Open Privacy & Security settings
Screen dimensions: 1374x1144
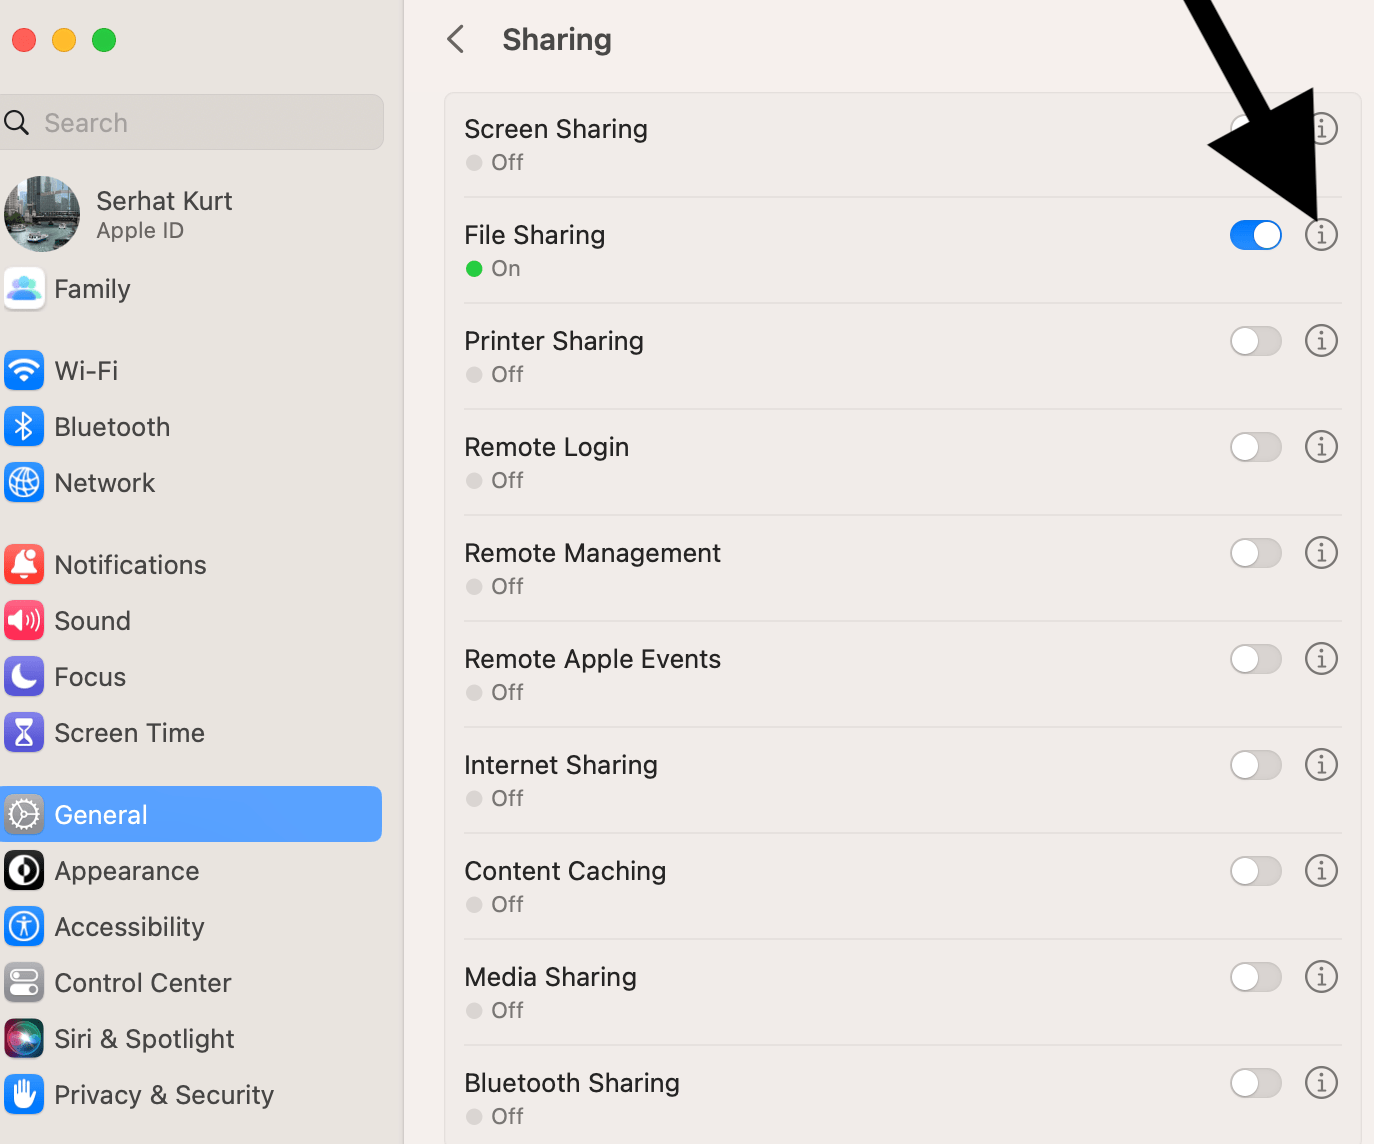[191, 1095]
